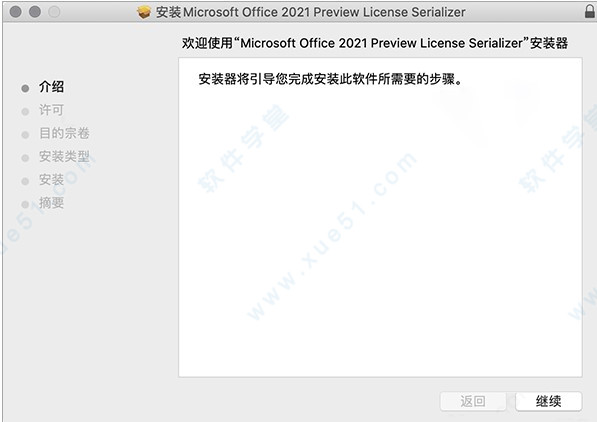Click the window minimize button
The height and width of the screenshot is (422, 597).
(35, 12)
